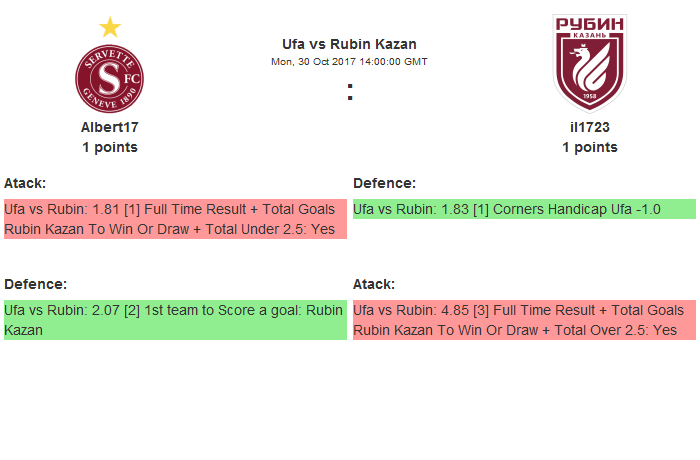
Task: Select the green 1st team to Score bet
Action: click(x=175, y=319)
